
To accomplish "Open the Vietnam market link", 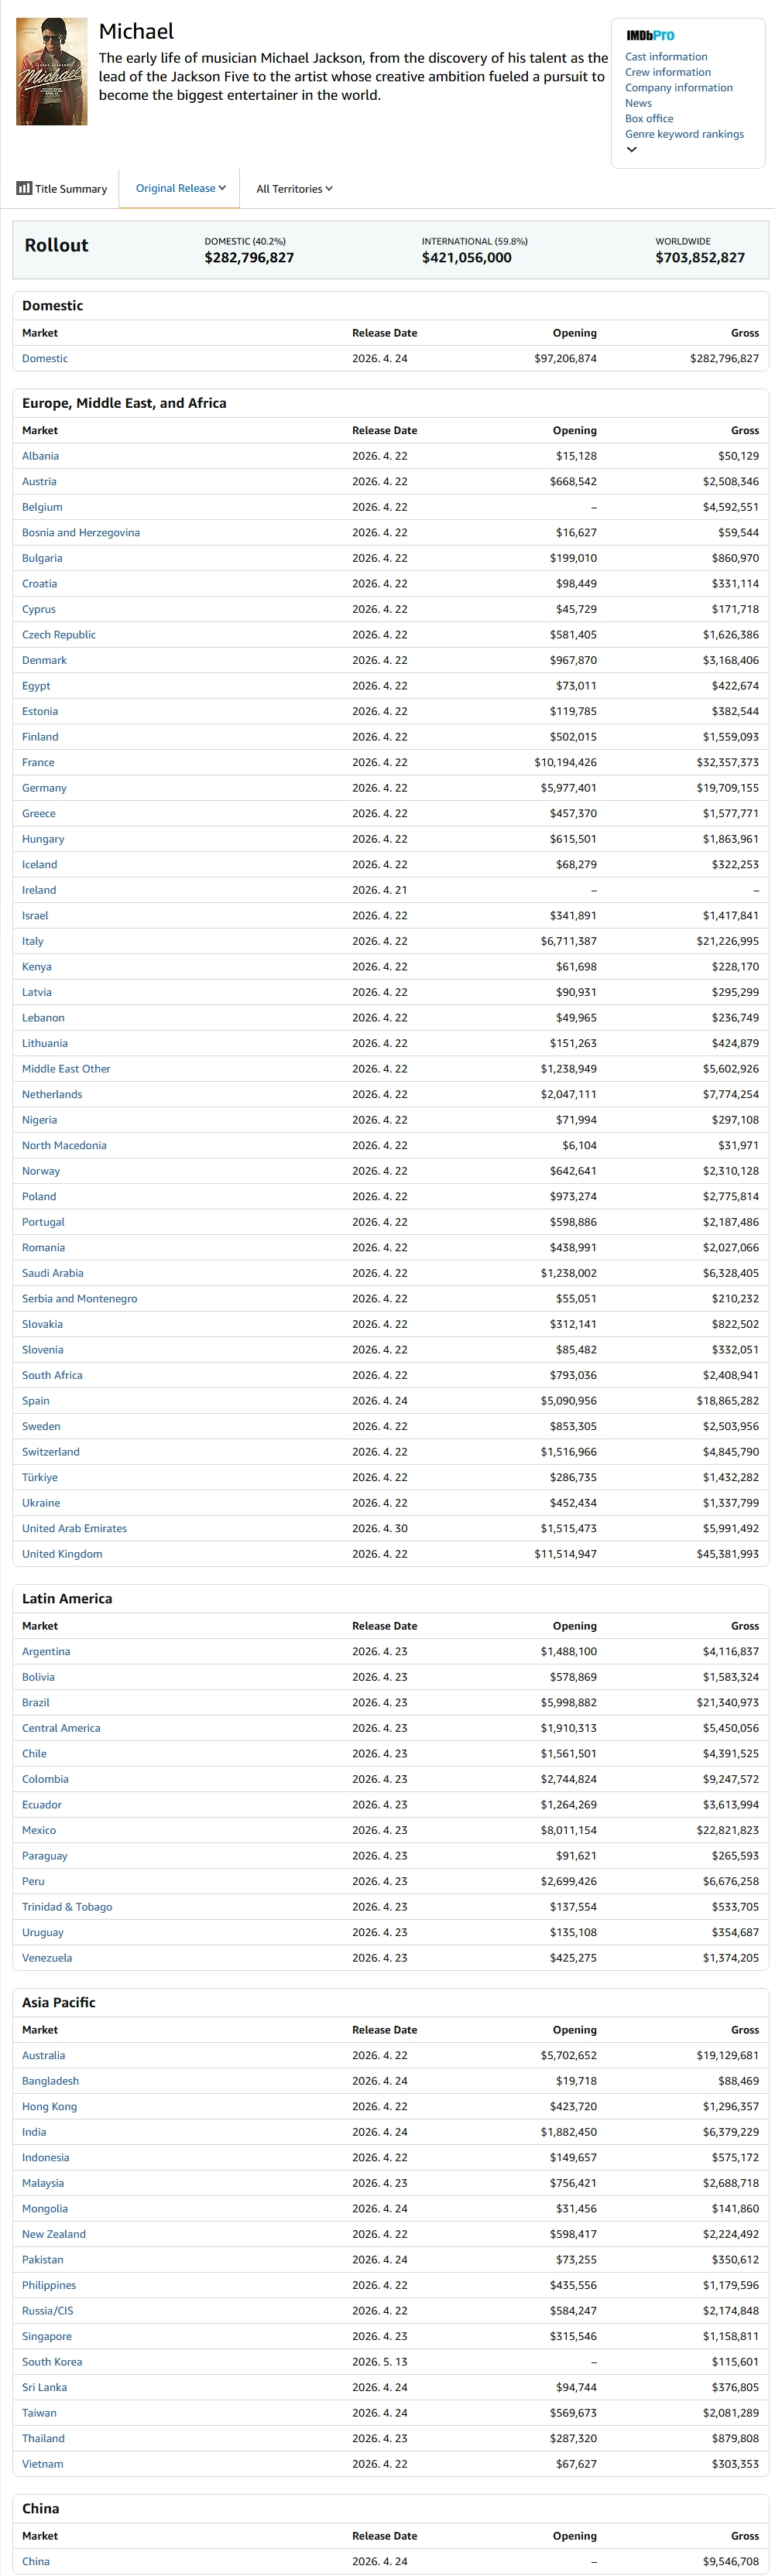I will coord(42,2464).
